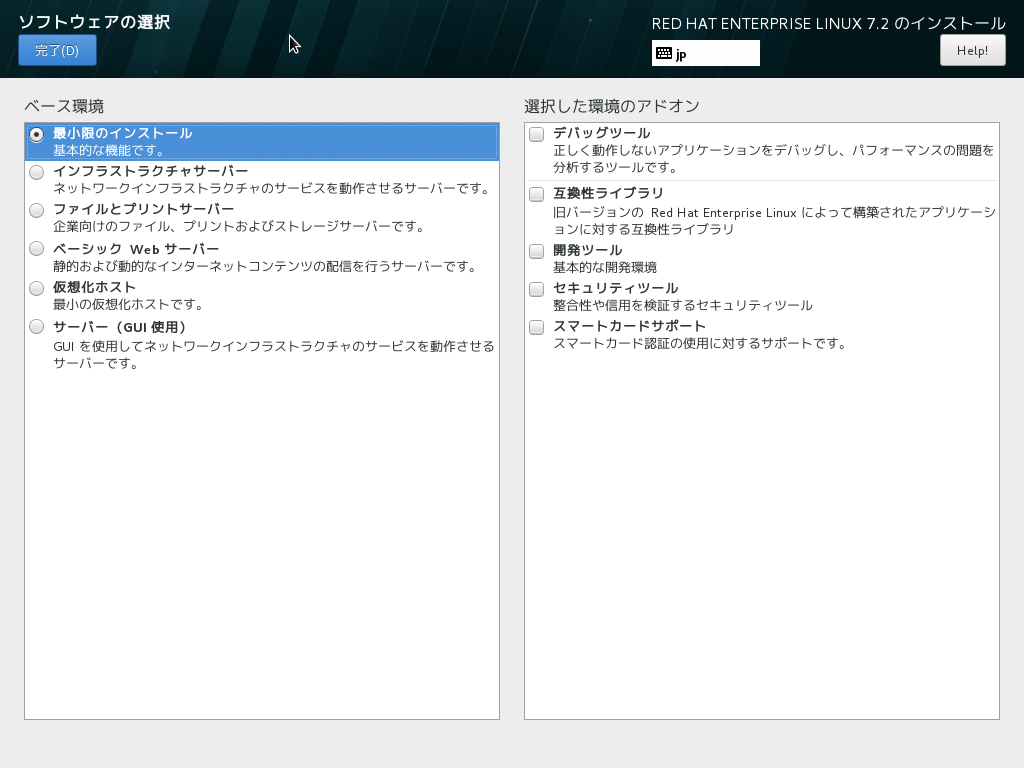Click the ファイルとプリントサーバー label text
1024x768 pixels.
(x=144, y=209)
